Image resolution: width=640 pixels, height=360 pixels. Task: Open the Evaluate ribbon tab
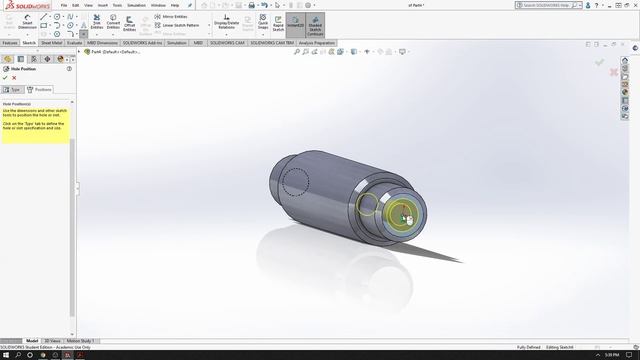pos(74,43)
